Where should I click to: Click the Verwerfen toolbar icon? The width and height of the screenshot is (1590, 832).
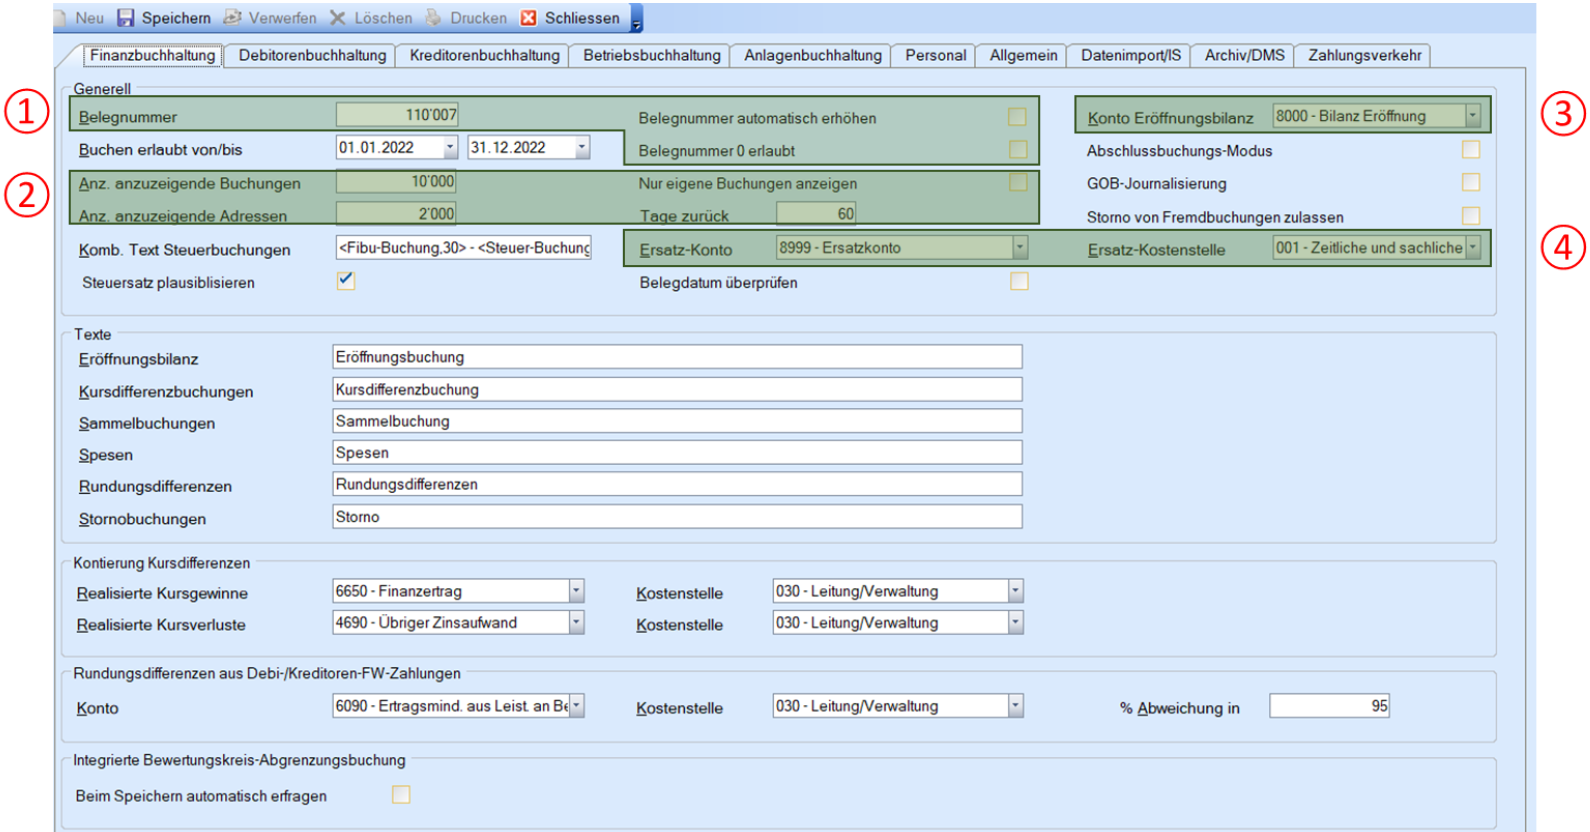[x=233, y=18]
